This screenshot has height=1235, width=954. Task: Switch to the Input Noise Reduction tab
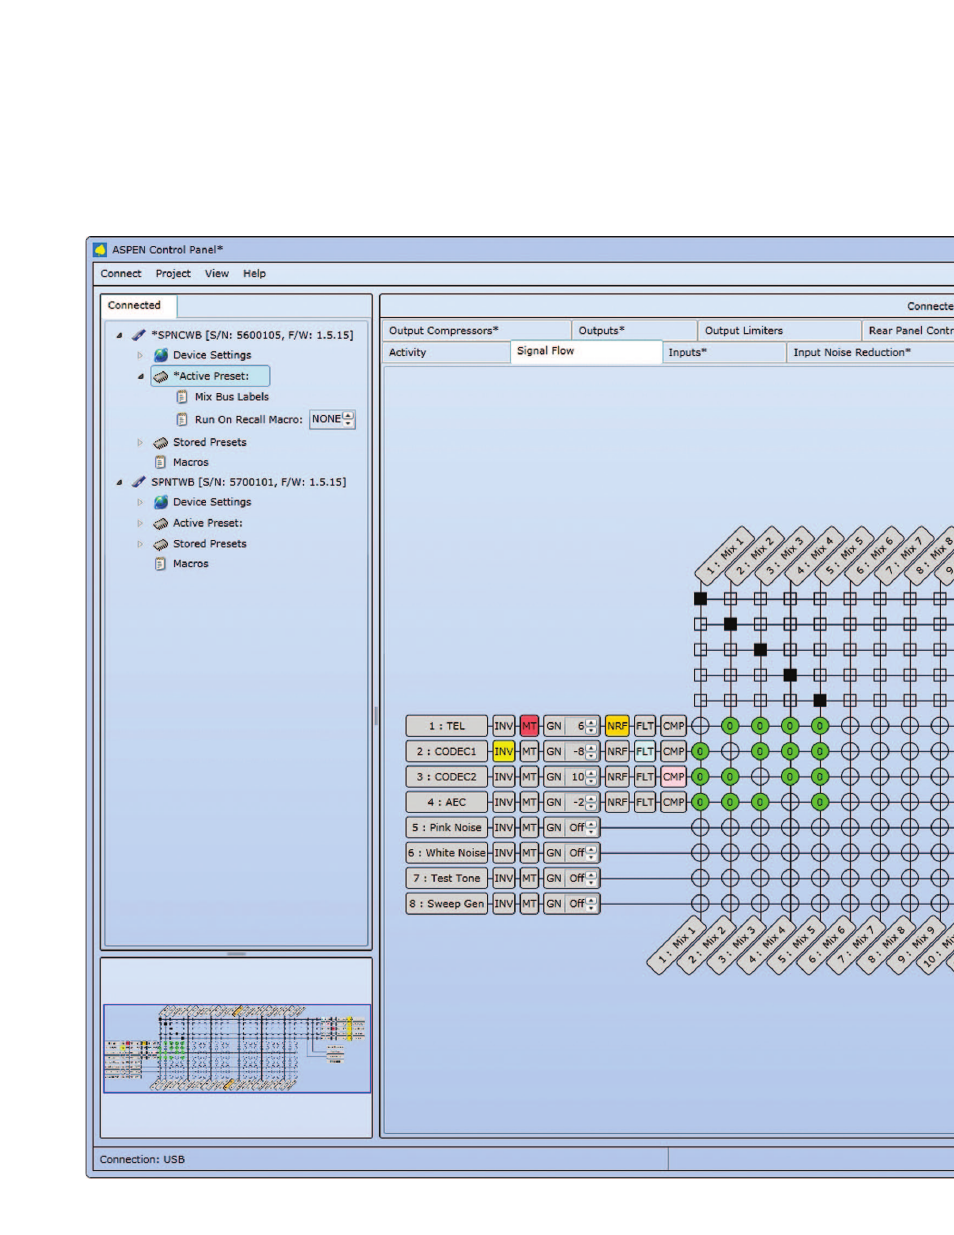coord(870,352)
